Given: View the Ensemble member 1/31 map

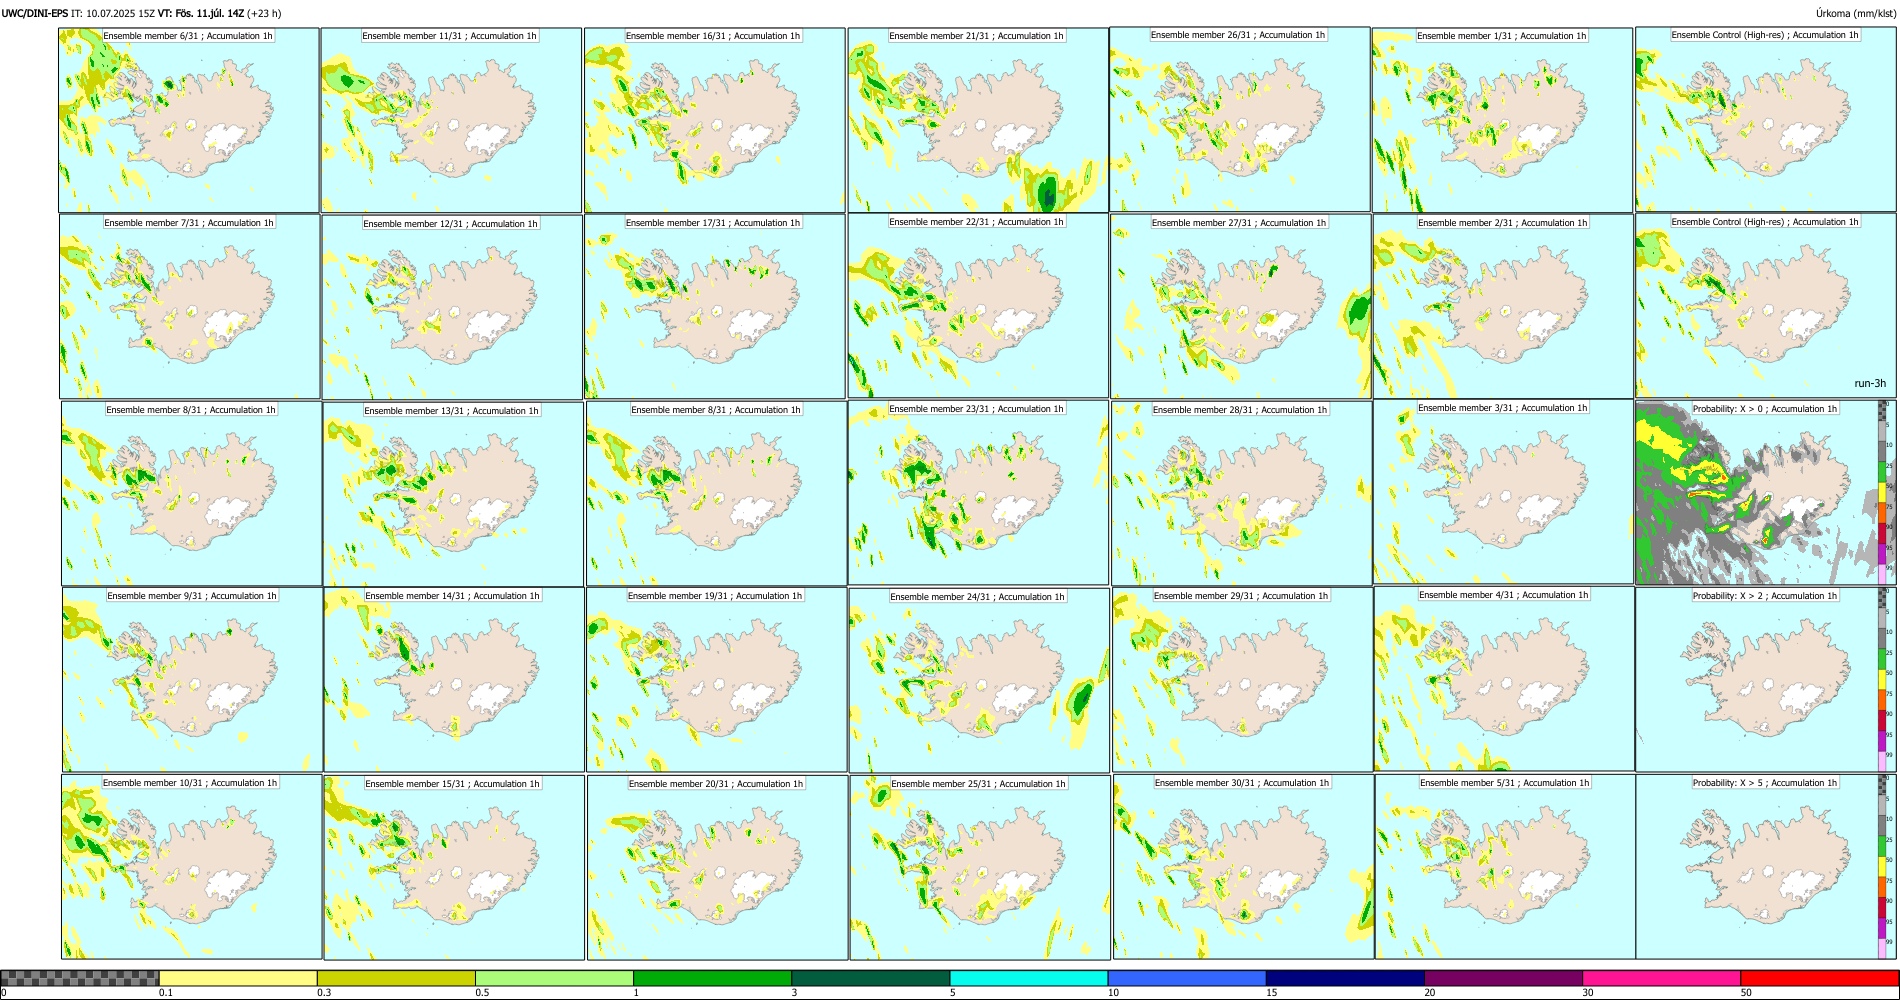Looking at the screenshot, I should point(1503,120).
